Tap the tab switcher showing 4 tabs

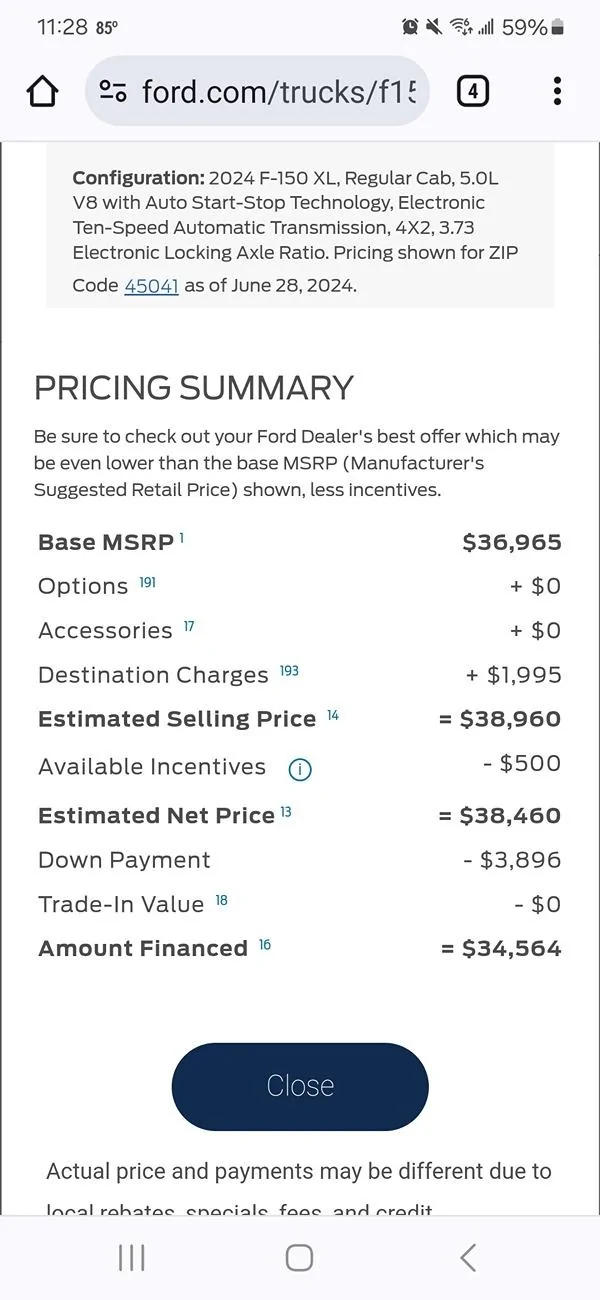point(472,91)
